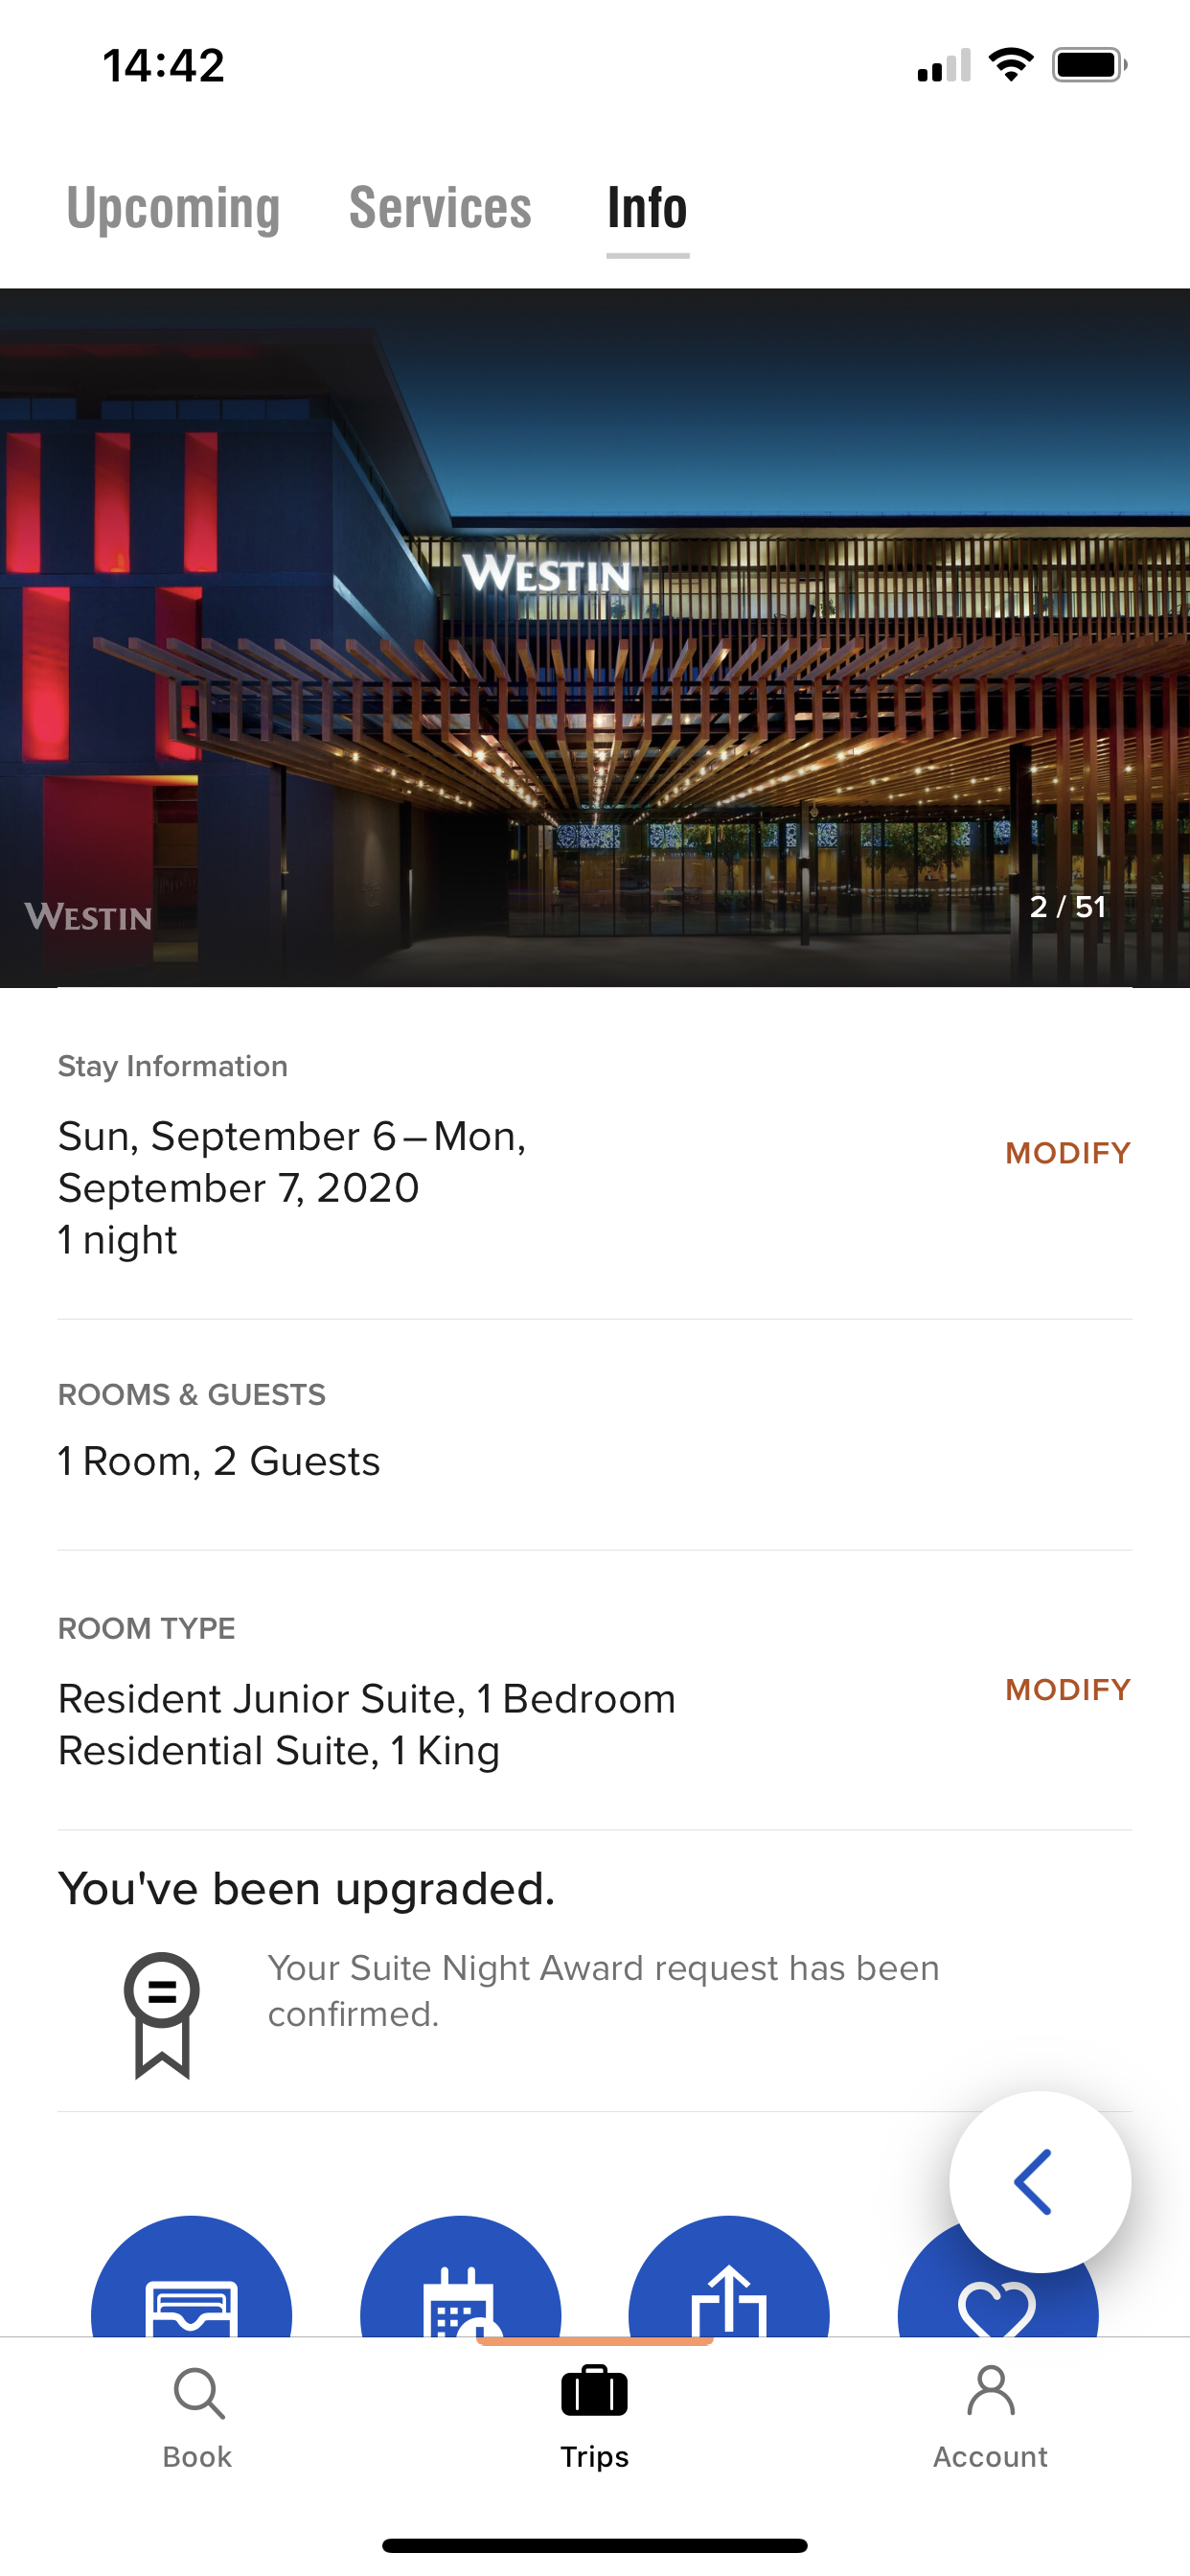1190x2576 pixels.
Task: Tap the Resident Junior Suite room description
Action: (367, 1725)
